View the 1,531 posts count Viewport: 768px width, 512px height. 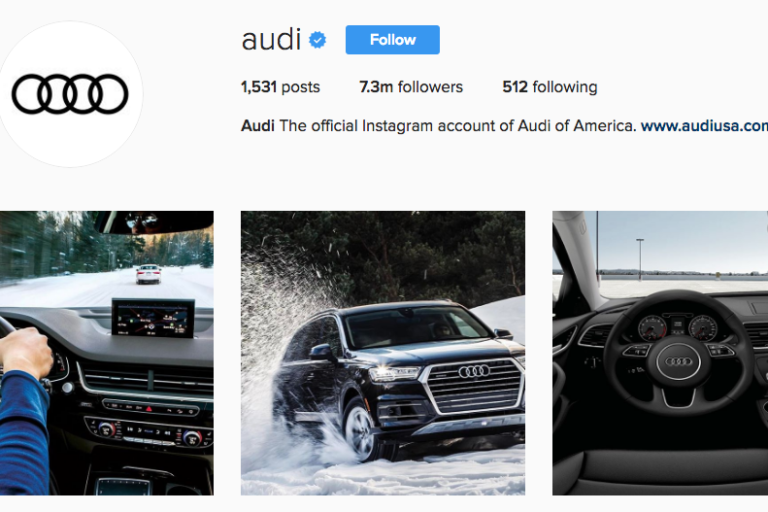point(280,87)
